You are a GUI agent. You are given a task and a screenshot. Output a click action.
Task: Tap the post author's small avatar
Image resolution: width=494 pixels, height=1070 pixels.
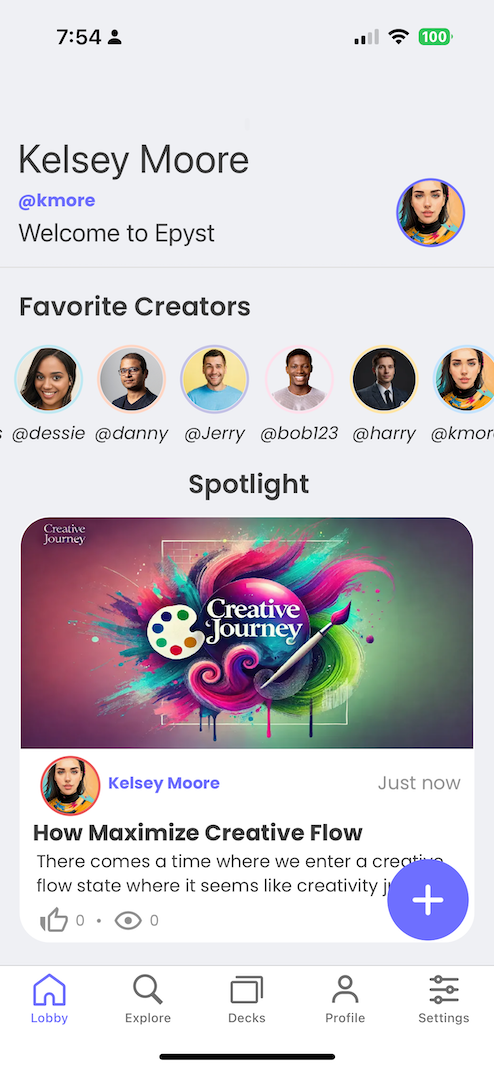[70, 785]
